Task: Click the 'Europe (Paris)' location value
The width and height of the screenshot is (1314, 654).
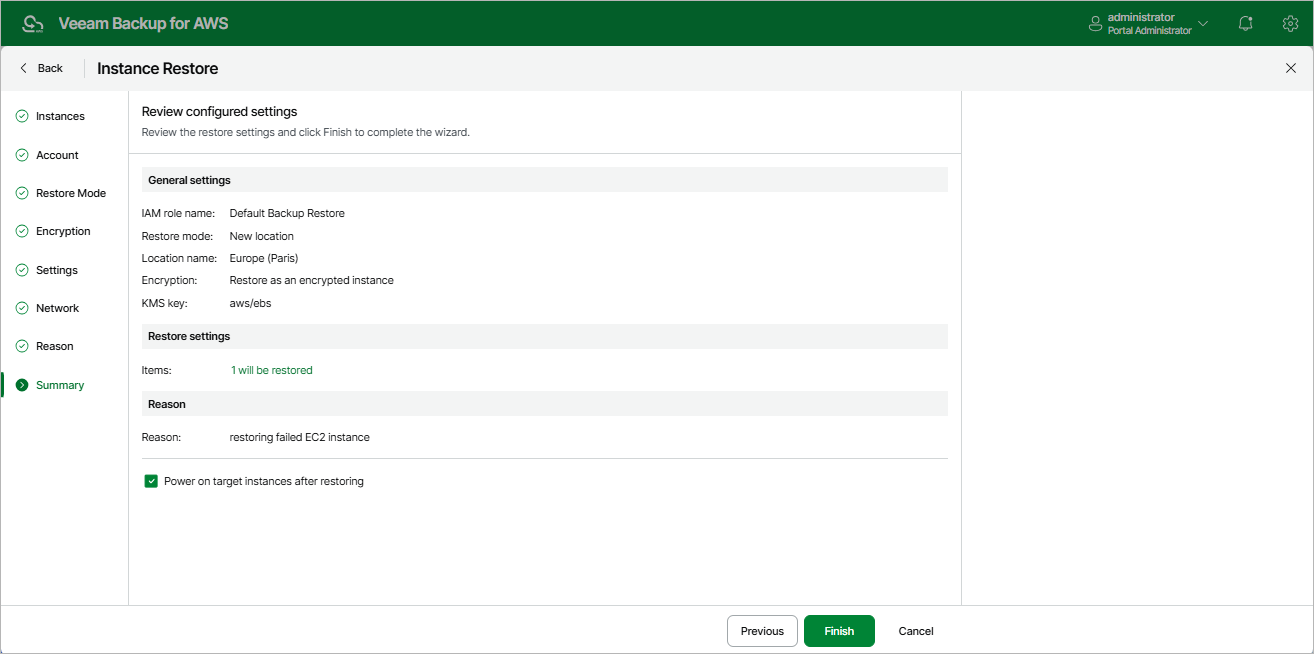Action: (264, 258)
